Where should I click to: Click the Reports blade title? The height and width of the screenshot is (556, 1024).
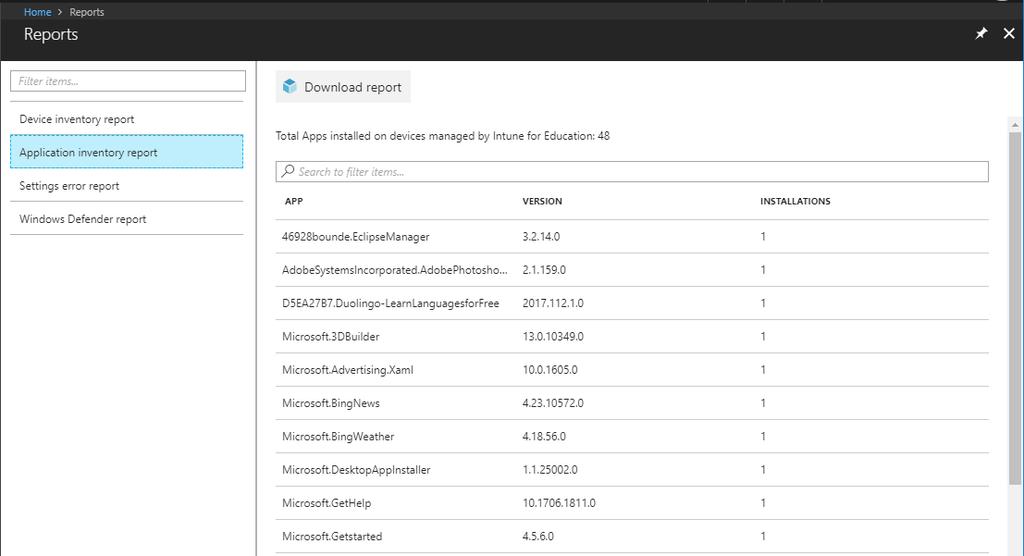click(x=51, y=34)
